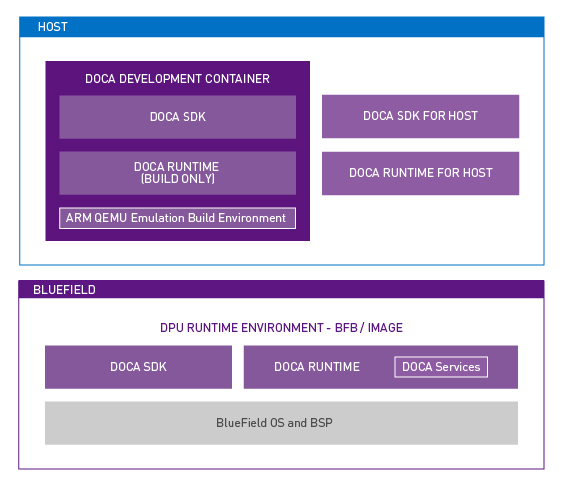Viewport: 565px width, 490px height.
Task: Select the DOCA DEVELOPMENT CONTAINER title
Action: [x=177, y=79]
